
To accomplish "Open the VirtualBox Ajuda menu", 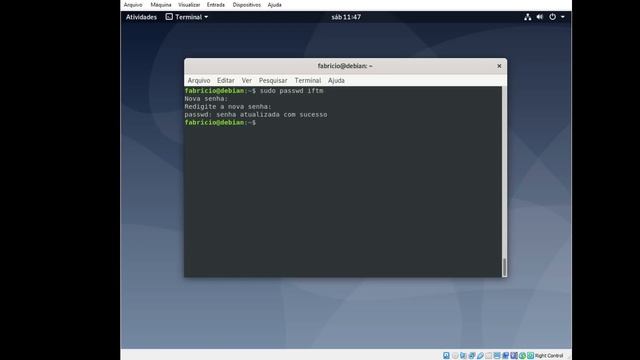I will click(x=274, y=5).
